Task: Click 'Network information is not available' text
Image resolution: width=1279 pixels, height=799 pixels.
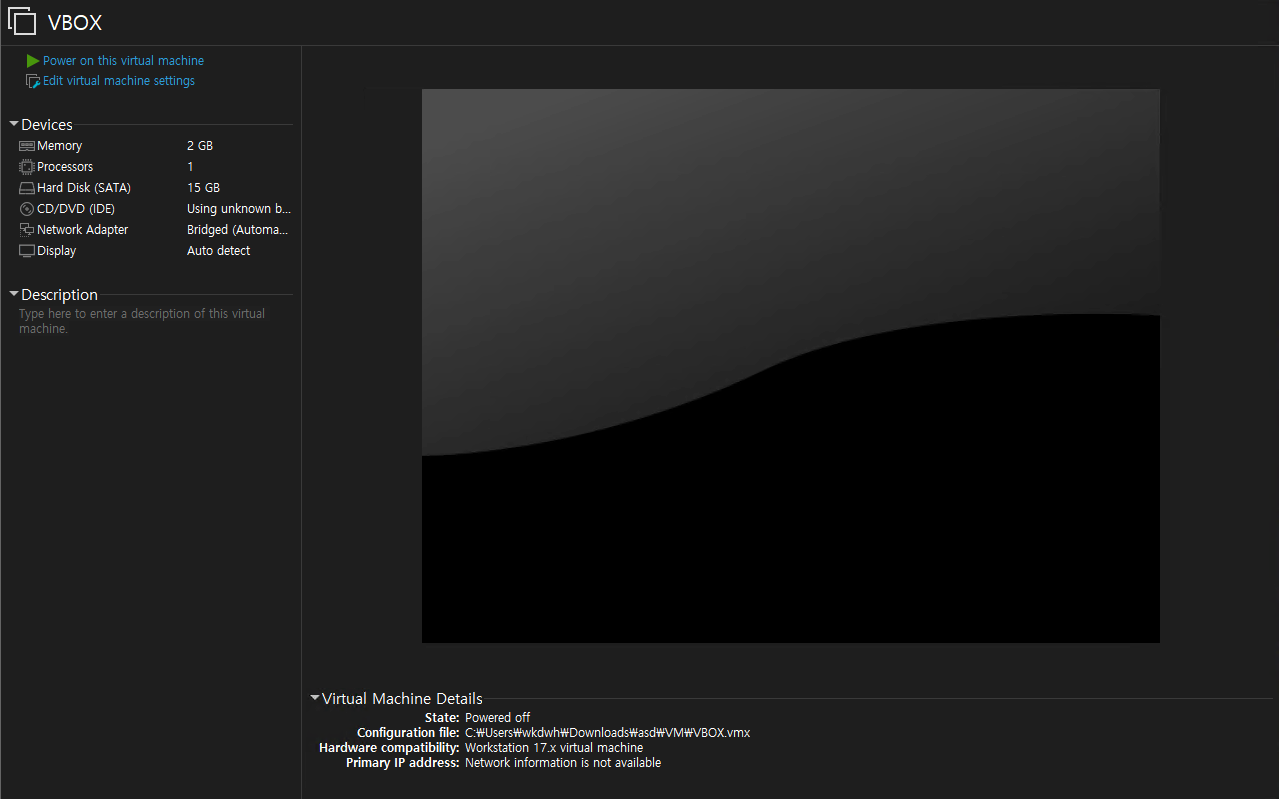Action: (x=563, y=763)
